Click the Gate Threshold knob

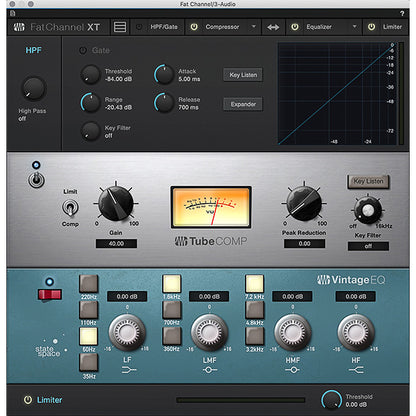(90, 74)
